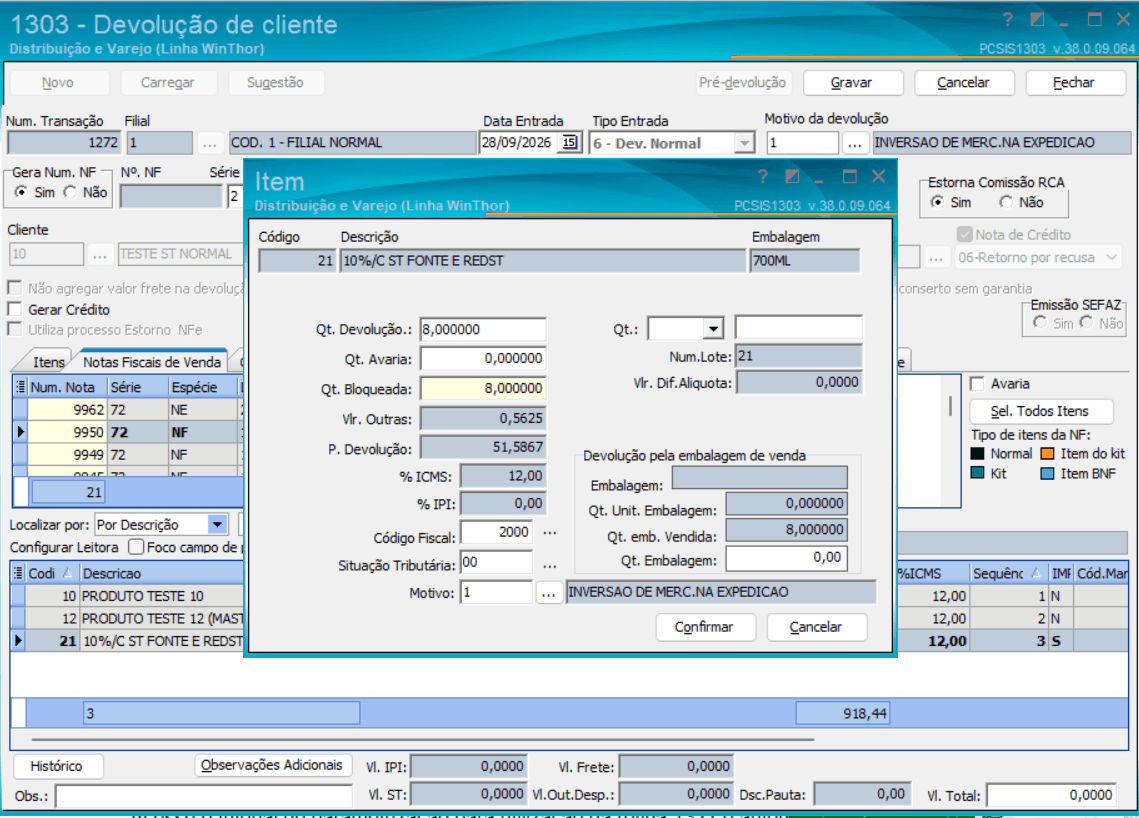Select Sim for Estorna Comissão RCA
Viewport: 1139px width, 818px height.
(x=938, y=202)
